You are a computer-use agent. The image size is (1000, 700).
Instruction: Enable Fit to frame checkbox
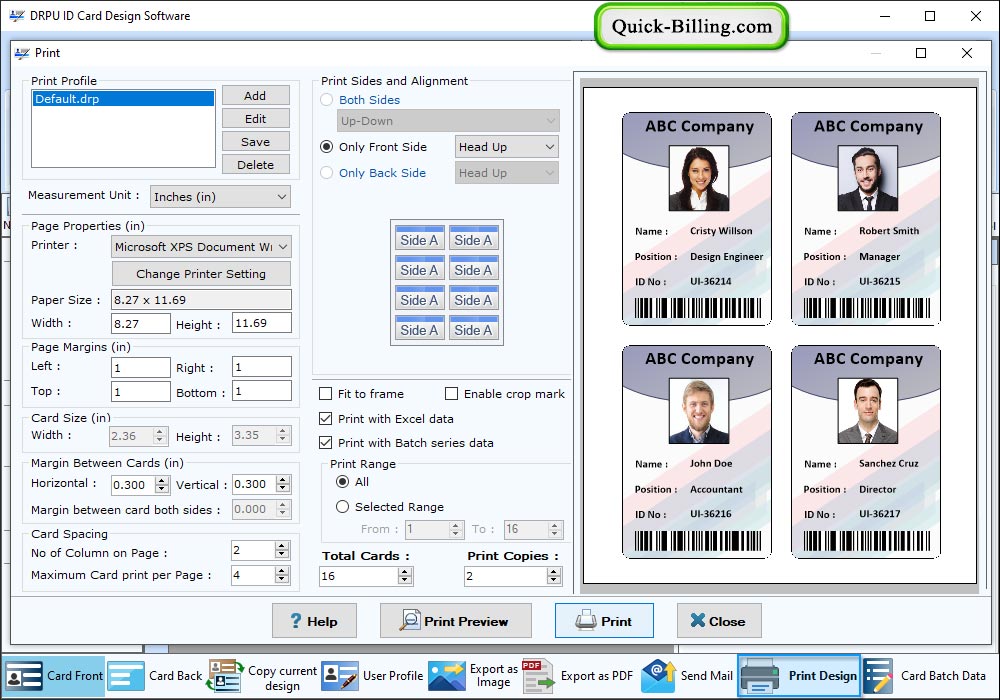pyautogui.click(x=325, y=394)
